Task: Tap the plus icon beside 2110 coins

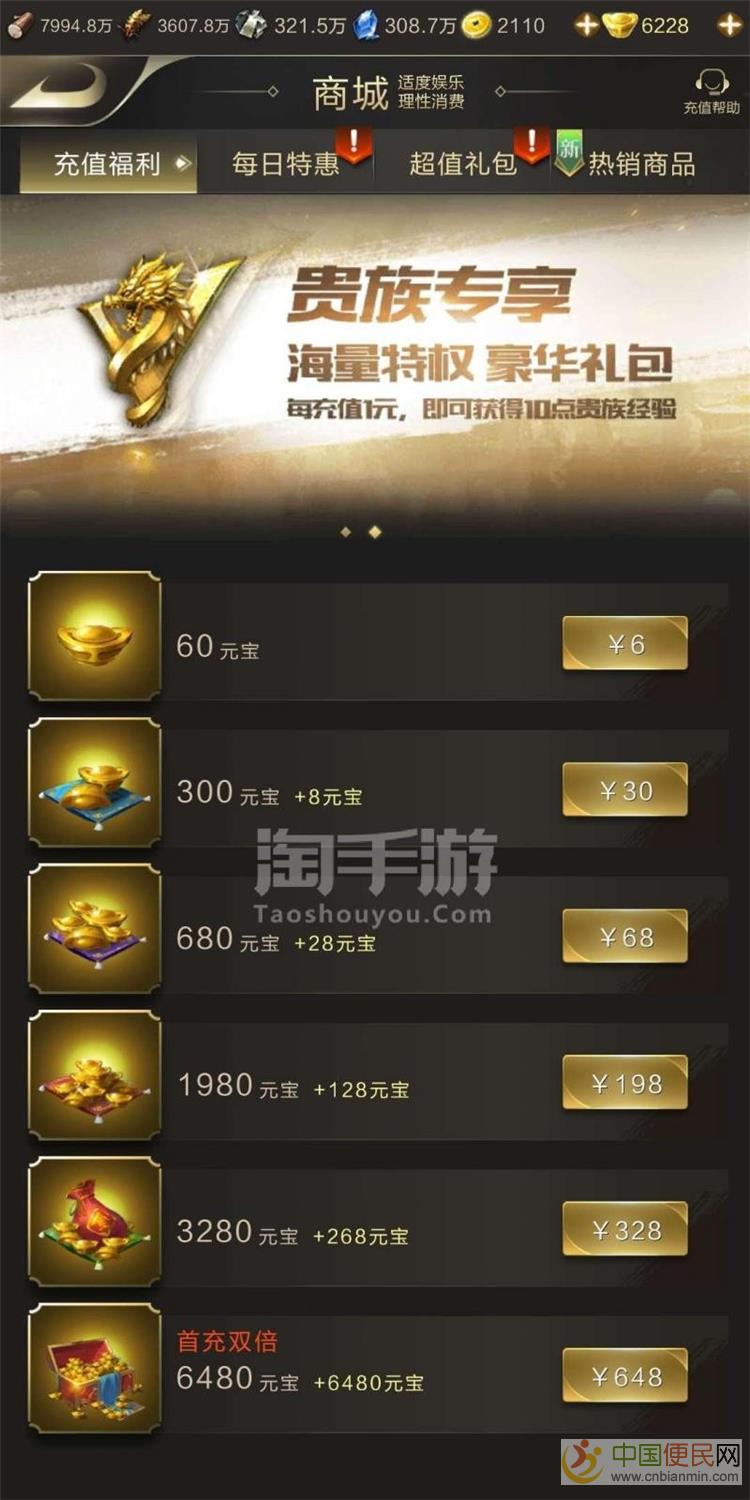Action: 586,25
